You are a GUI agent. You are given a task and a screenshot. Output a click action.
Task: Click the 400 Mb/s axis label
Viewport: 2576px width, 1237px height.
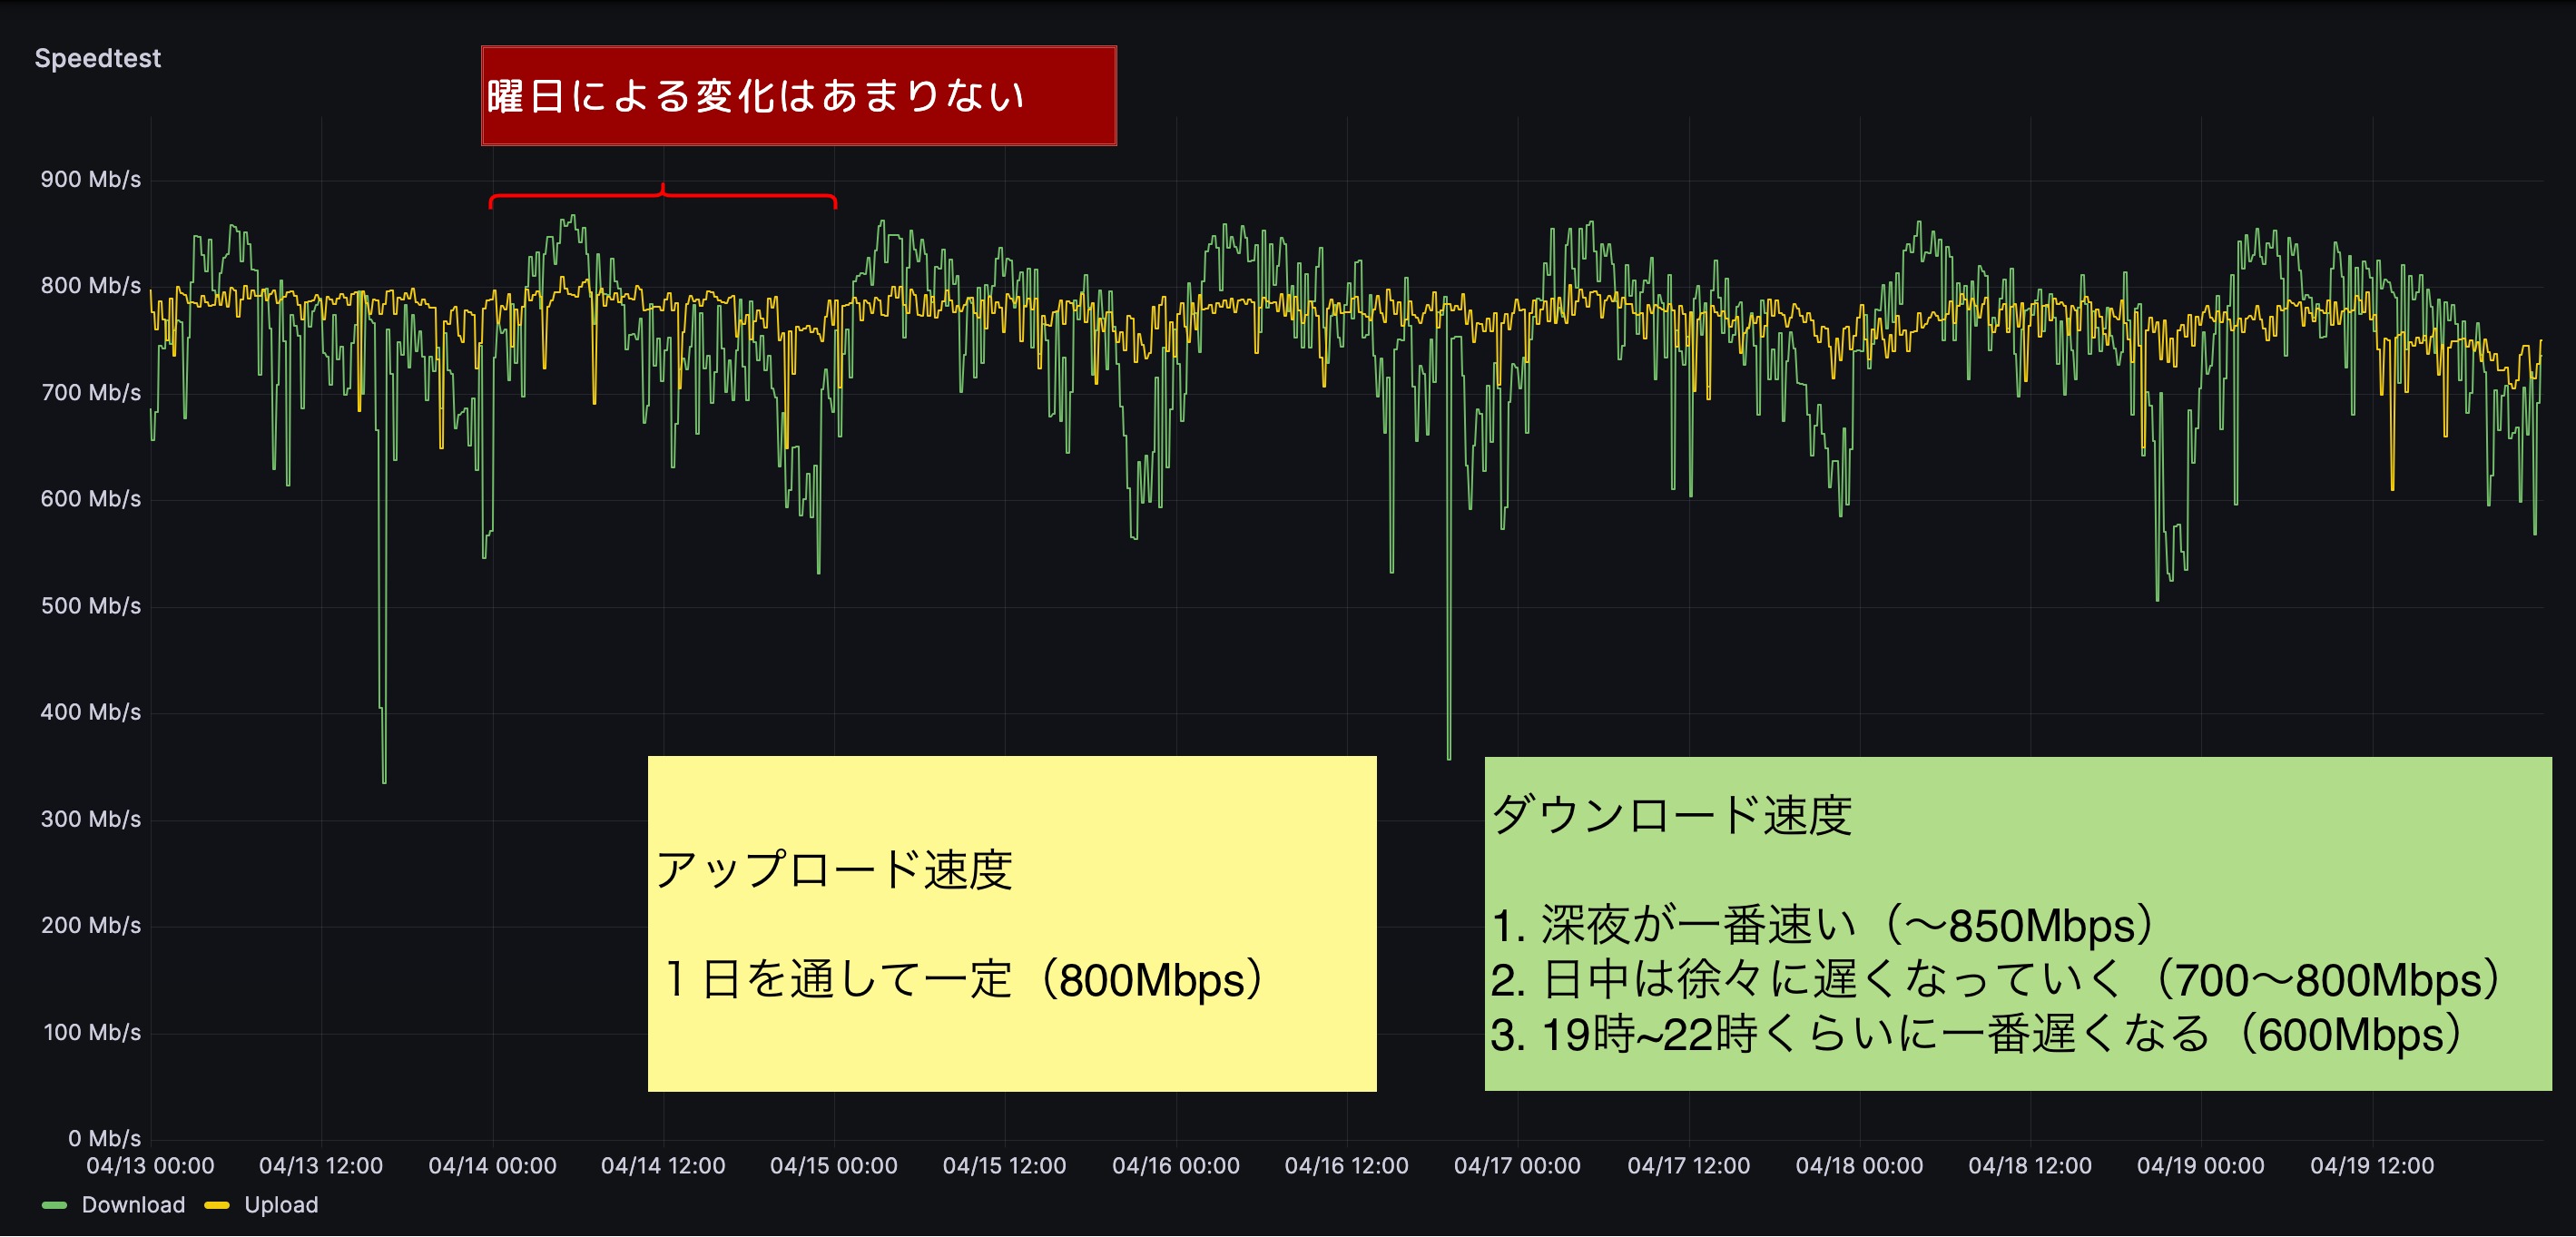(90, 712)
